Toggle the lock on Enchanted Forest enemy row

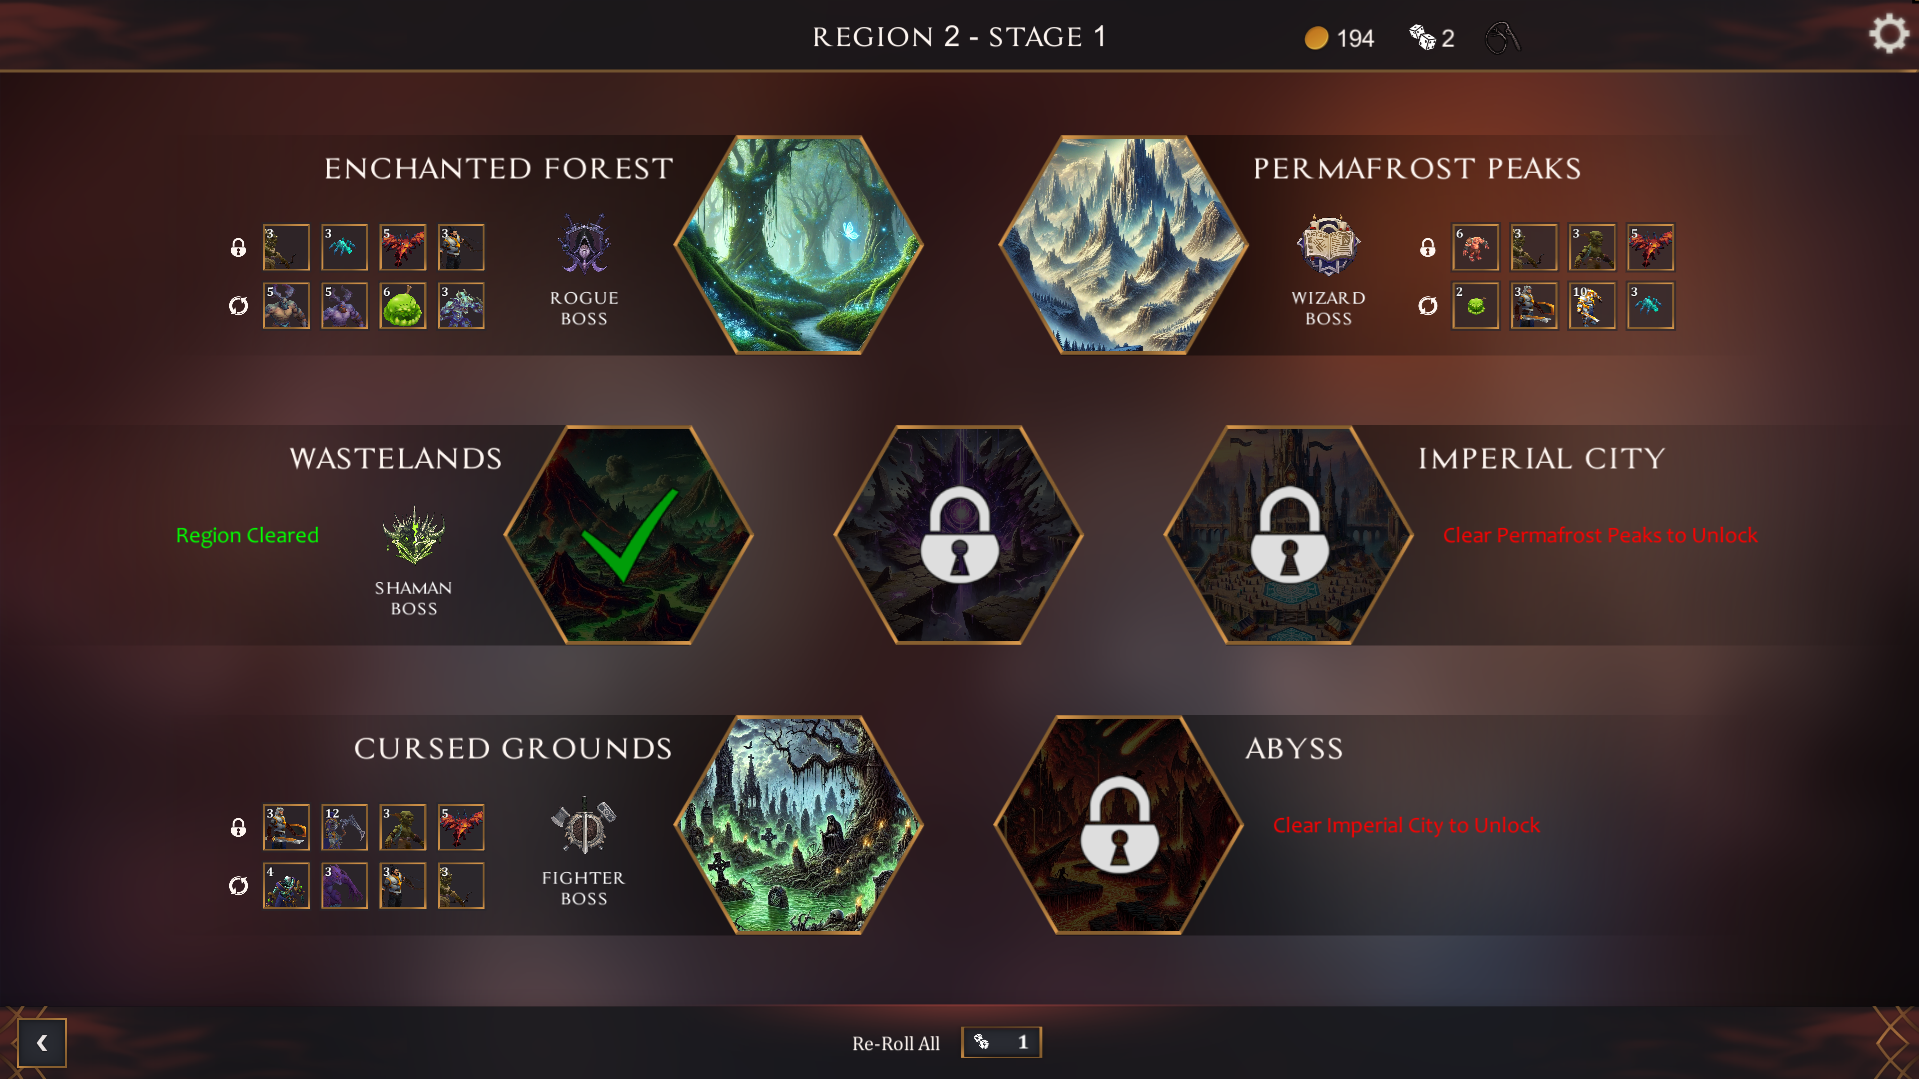coord(238,247)
